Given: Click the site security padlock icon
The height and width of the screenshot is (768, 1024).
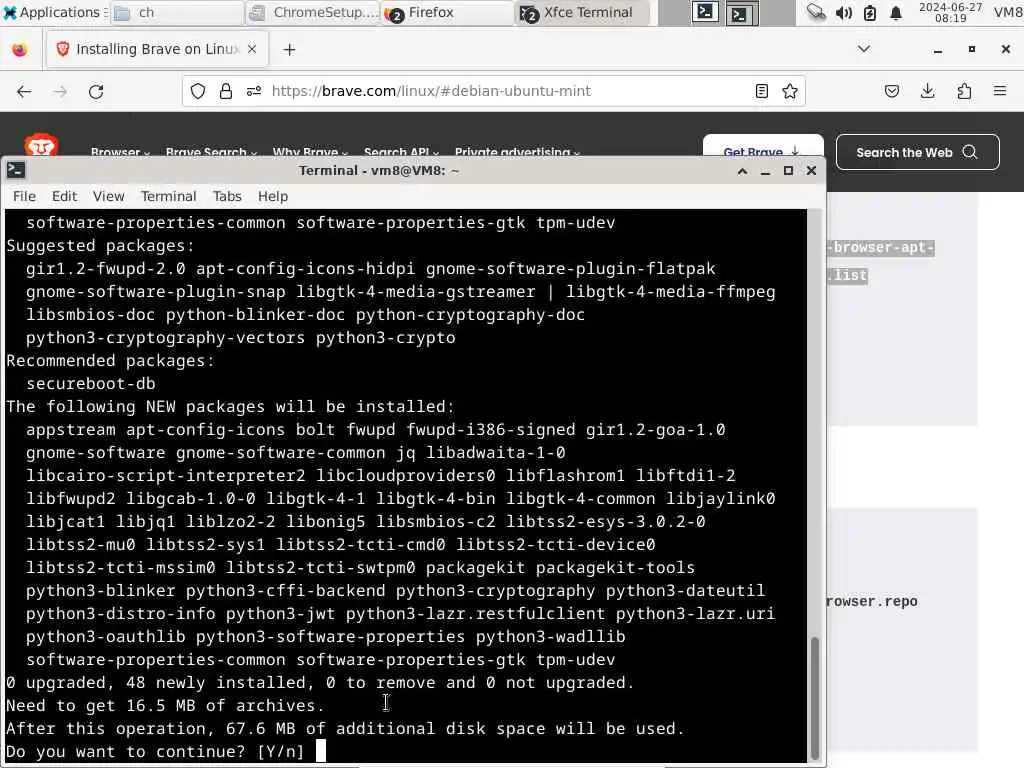Looking at the screenshot, I should [x=226, y=91].
